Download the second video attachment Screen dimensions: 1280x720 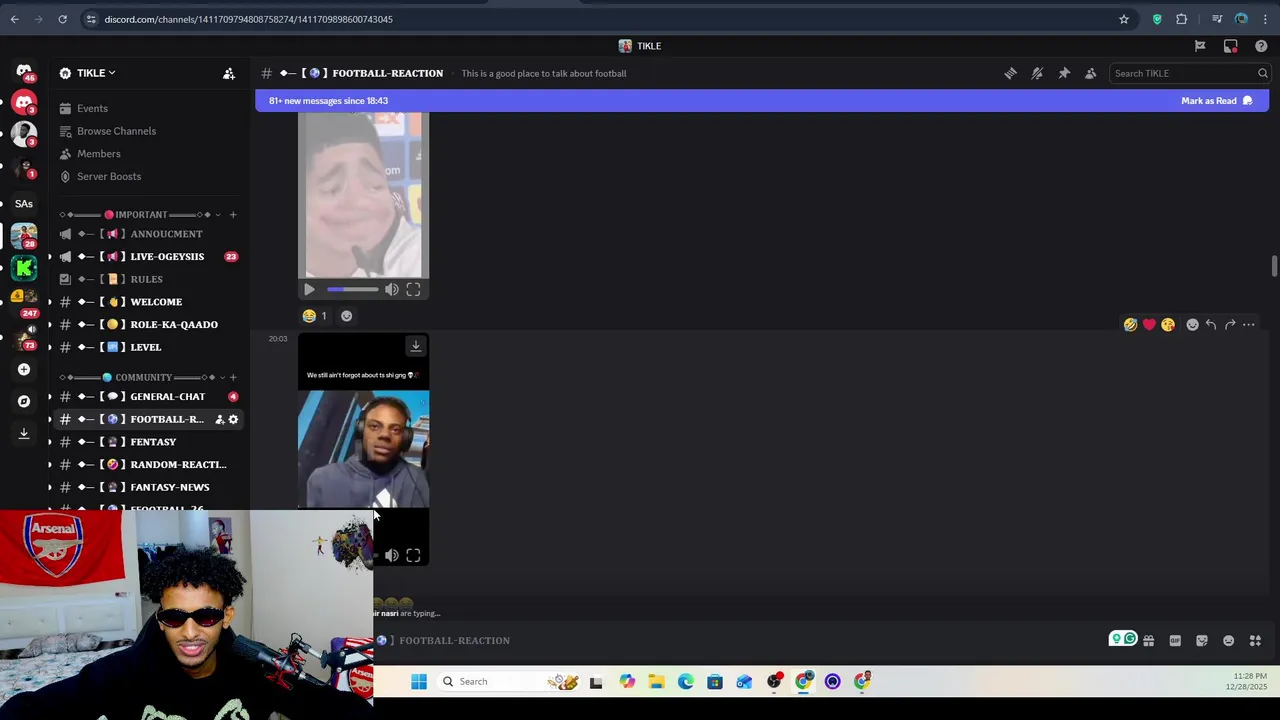click(416, 346)
